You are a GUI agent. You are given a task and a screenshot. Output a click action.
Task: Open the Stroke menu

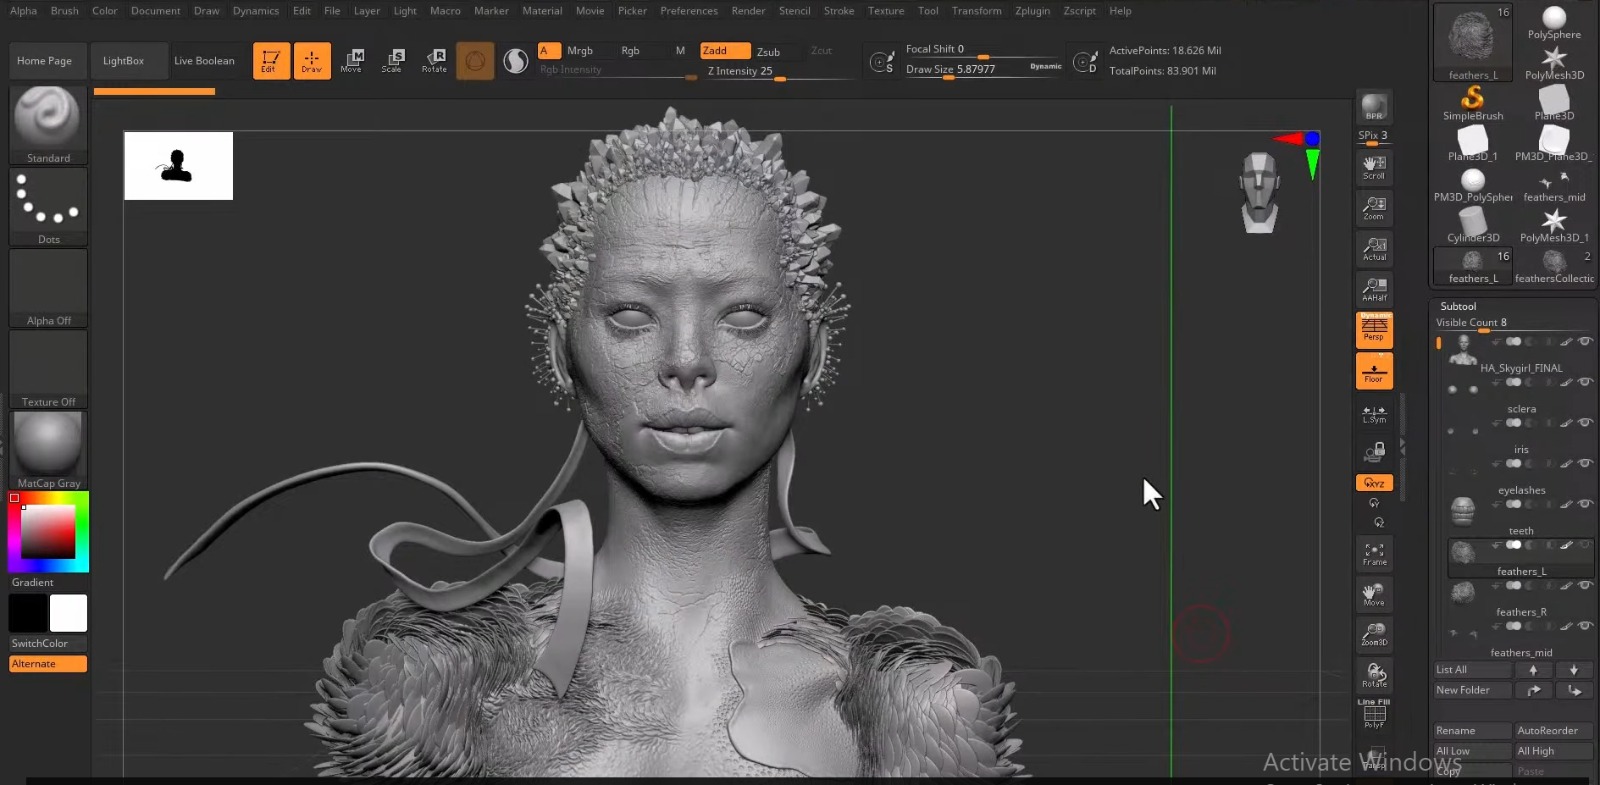tap(838, 11)
